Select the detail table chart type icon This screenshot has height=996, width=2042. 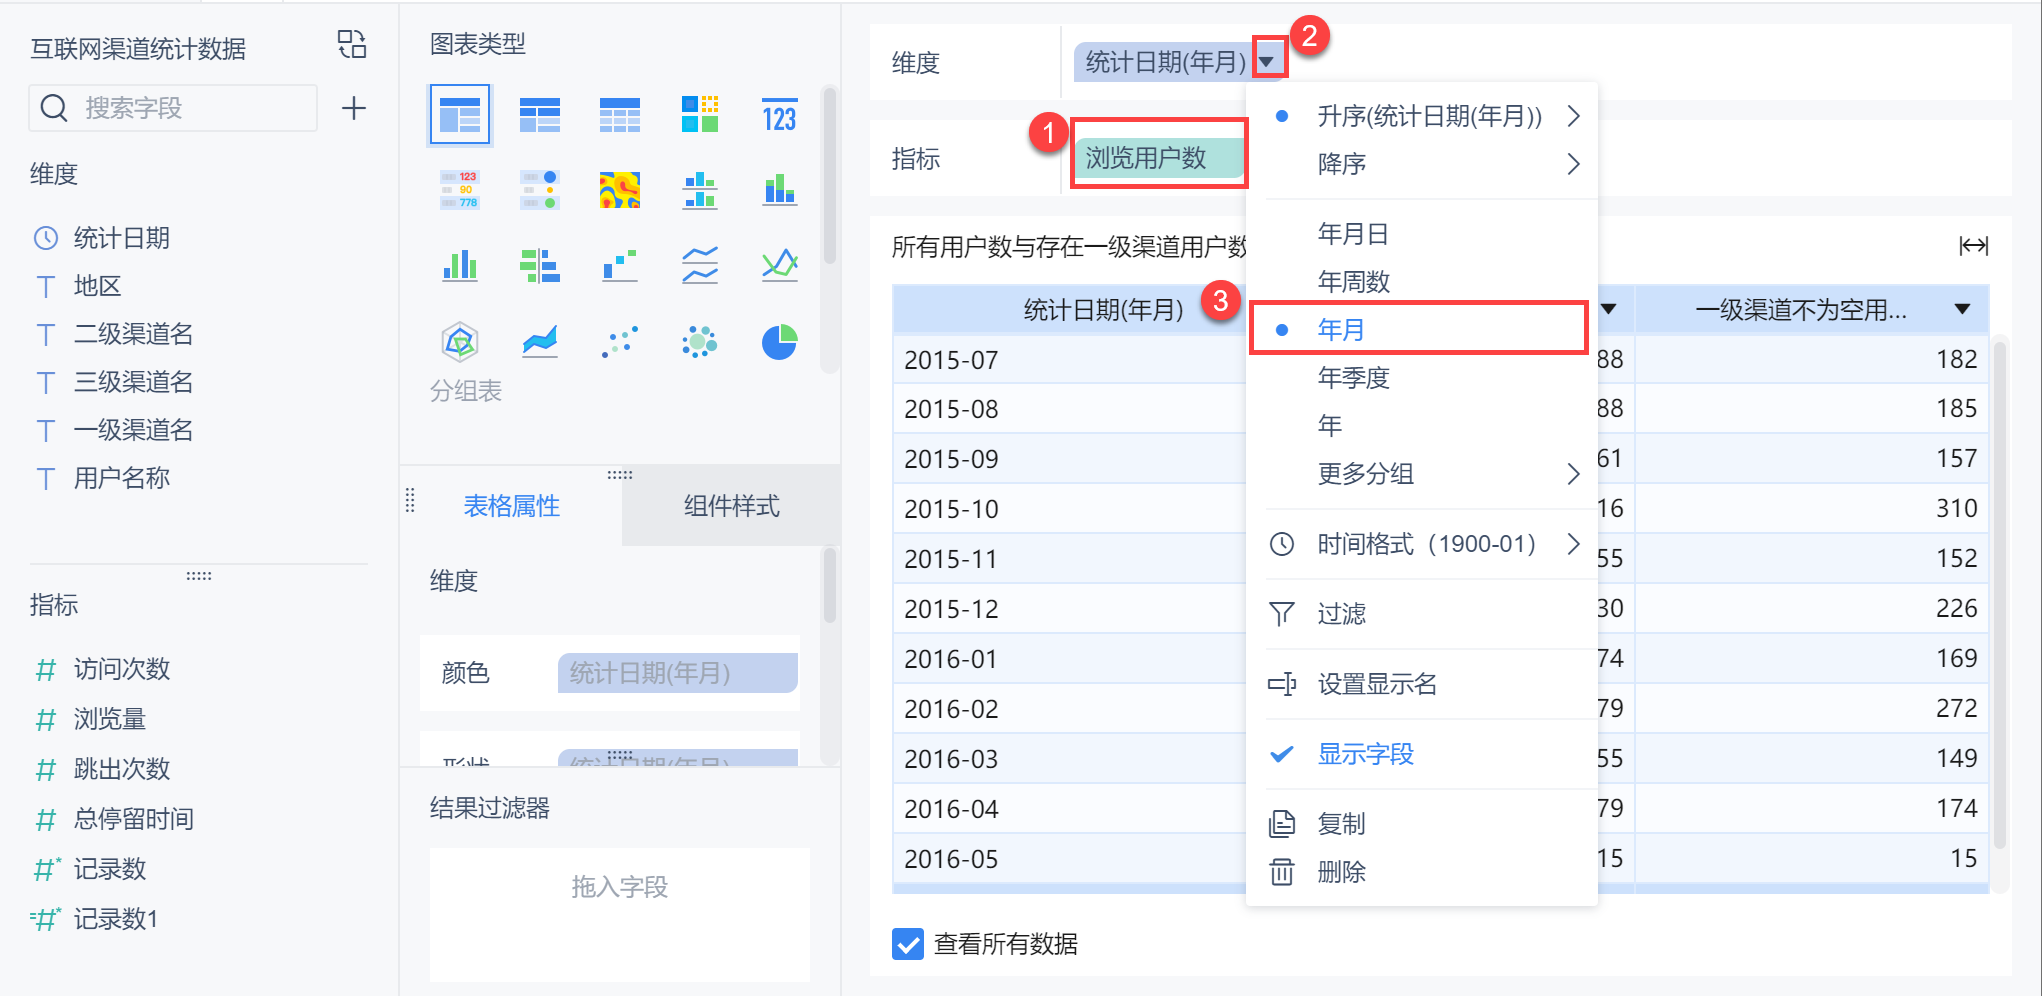pos(620,116)
